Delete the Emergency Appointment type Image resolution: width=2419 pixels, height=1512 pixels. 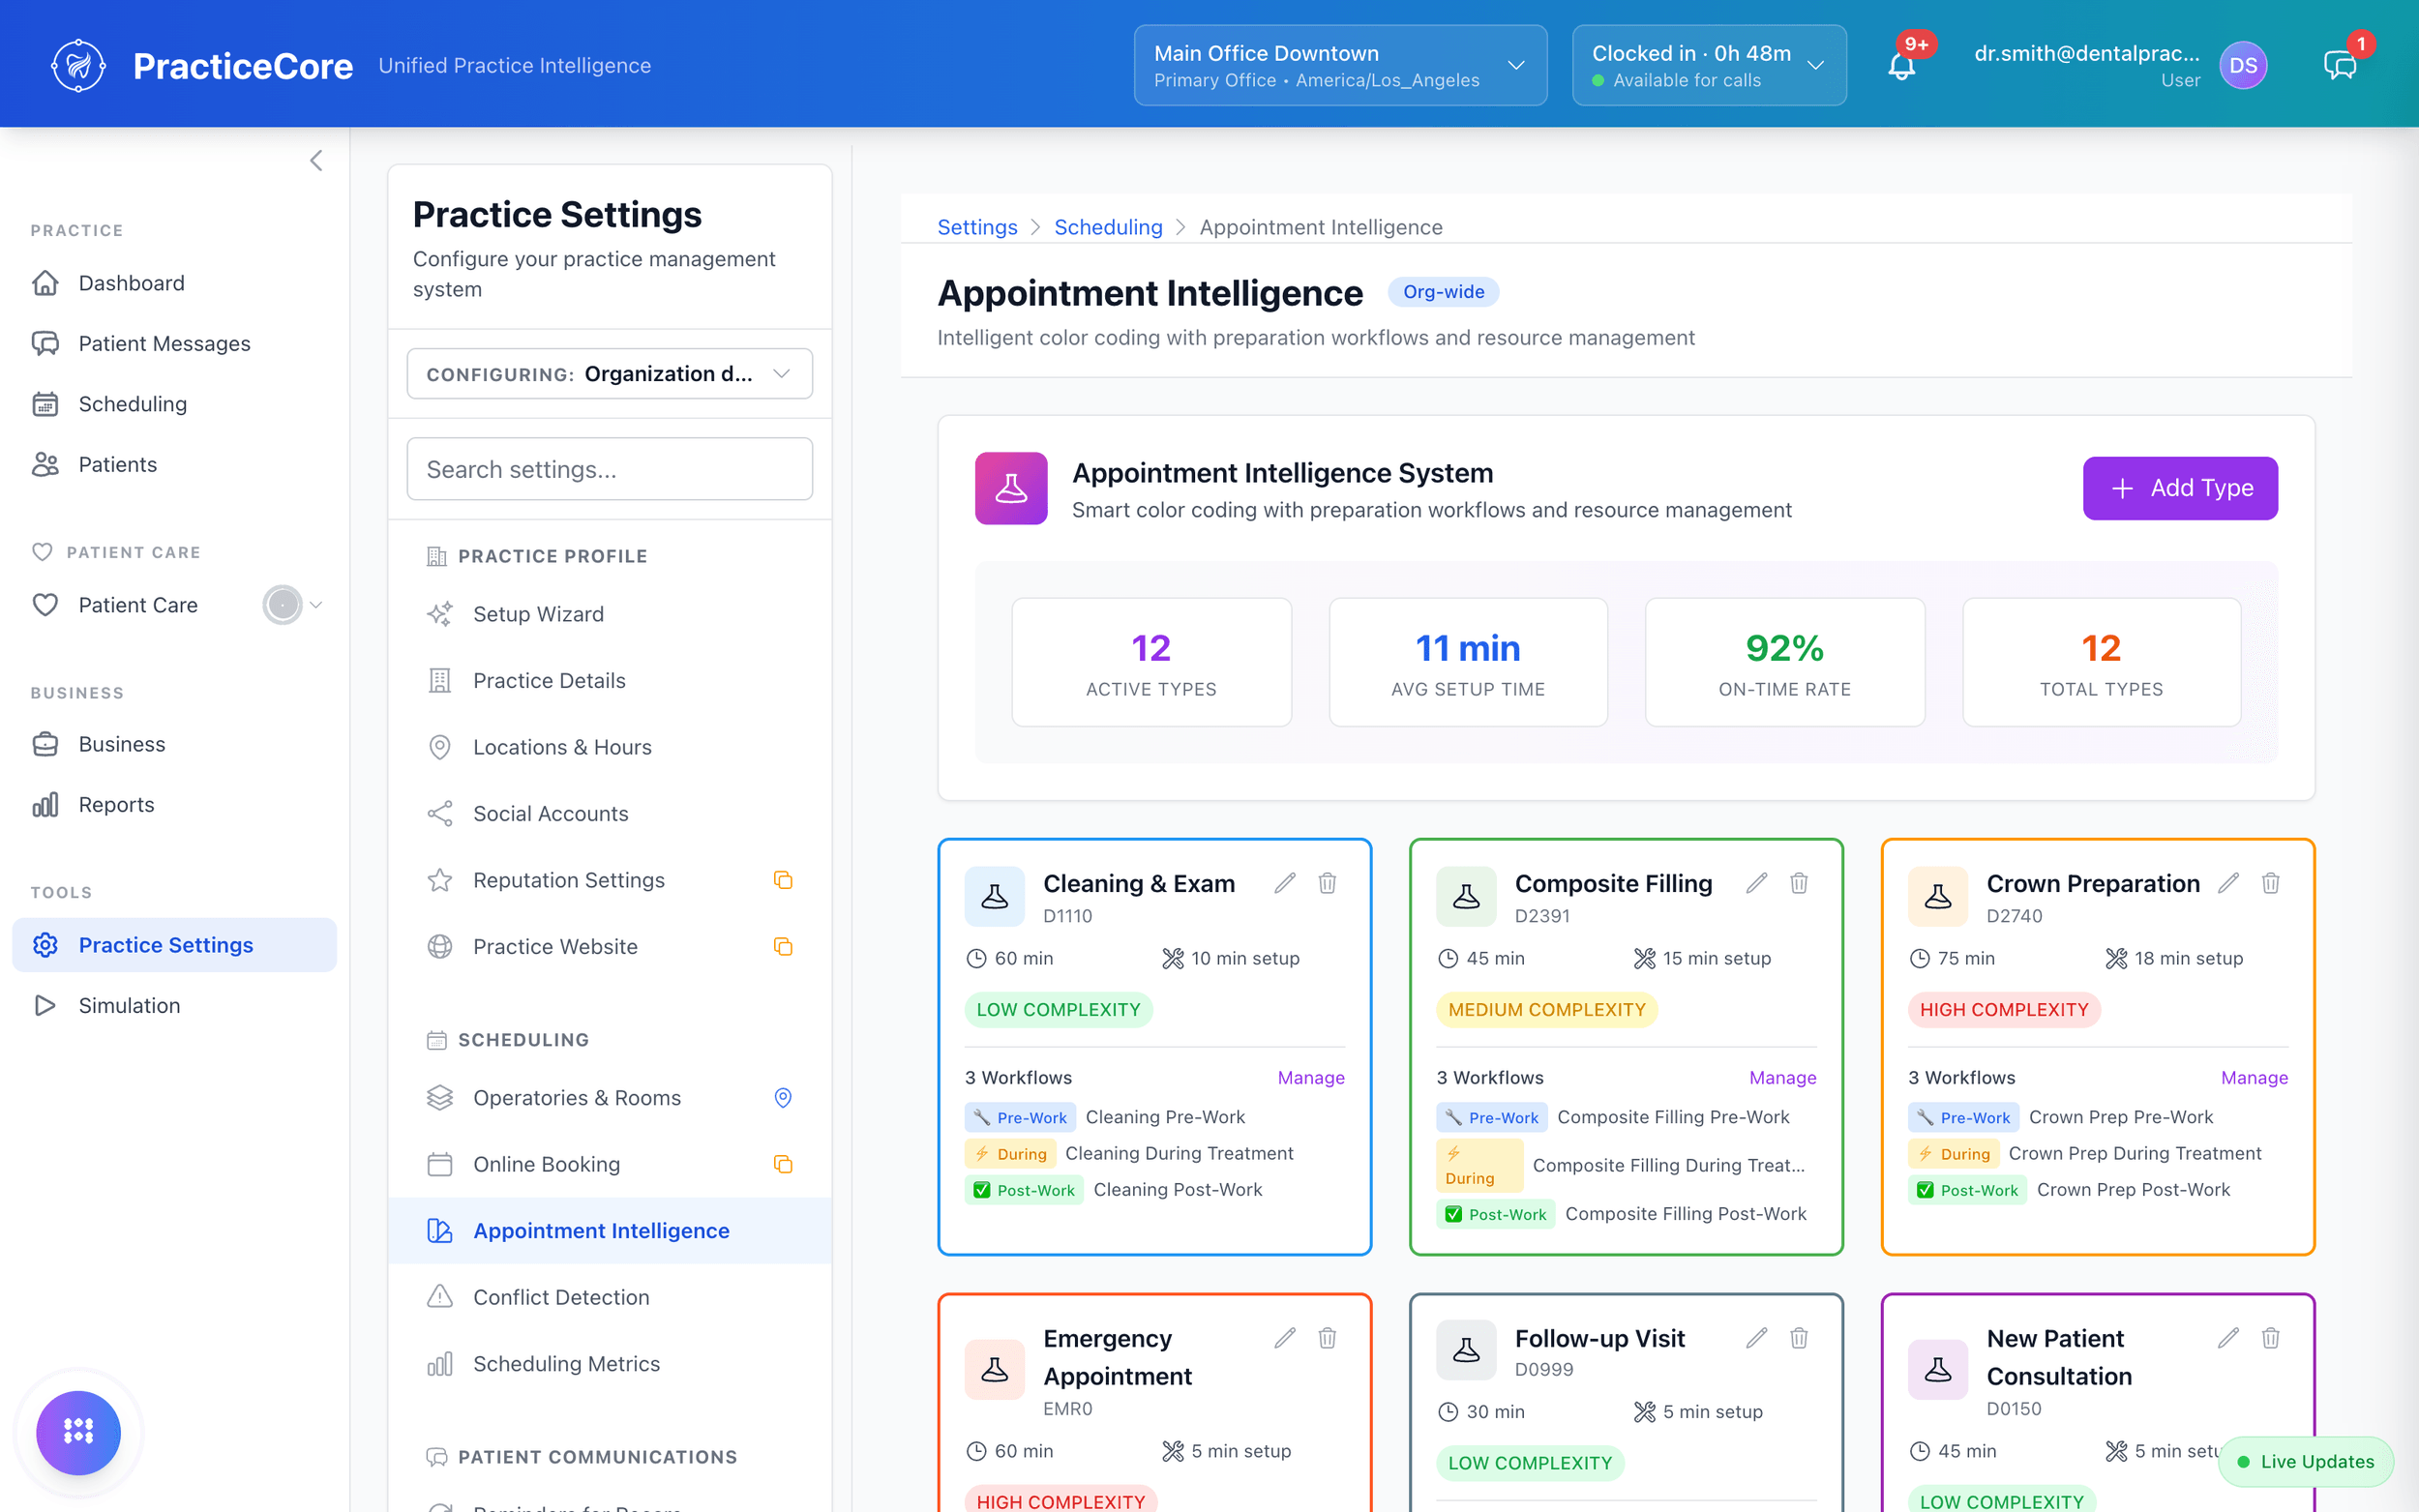pyautogui.click(x=1327, y=1338)
